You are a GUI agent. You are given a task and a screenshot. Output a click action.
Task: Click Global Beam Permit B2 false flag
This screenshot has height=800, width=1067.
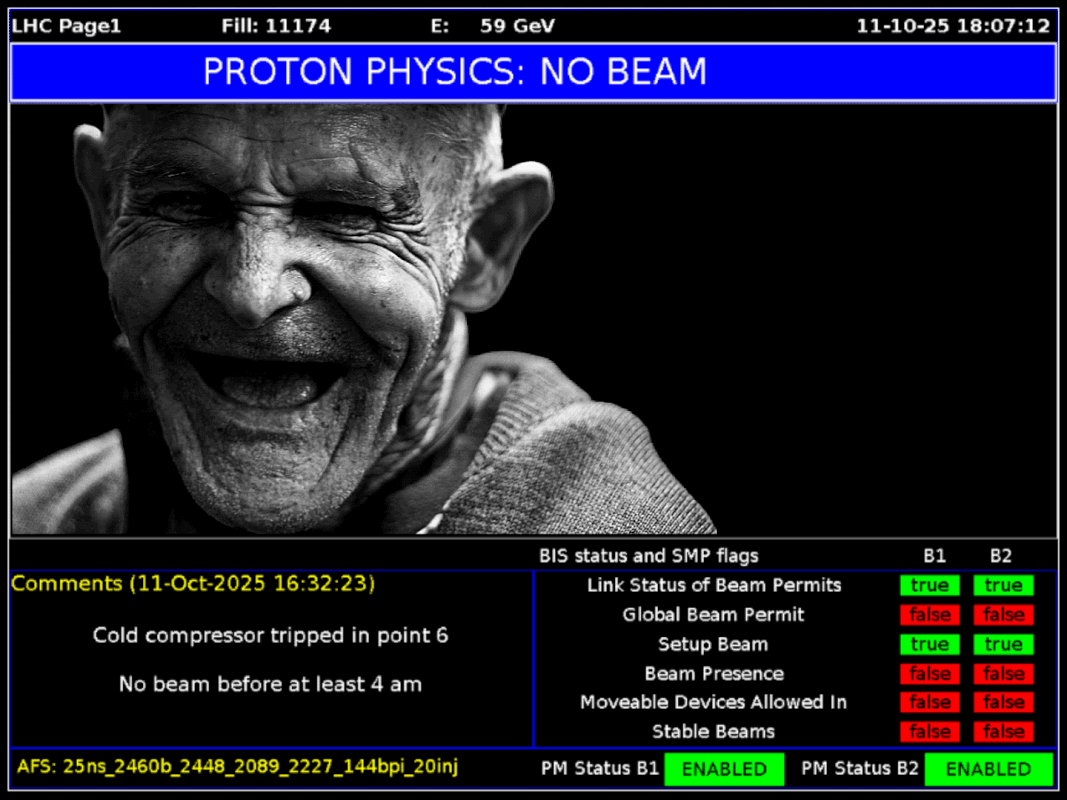tap(1002, 615)
